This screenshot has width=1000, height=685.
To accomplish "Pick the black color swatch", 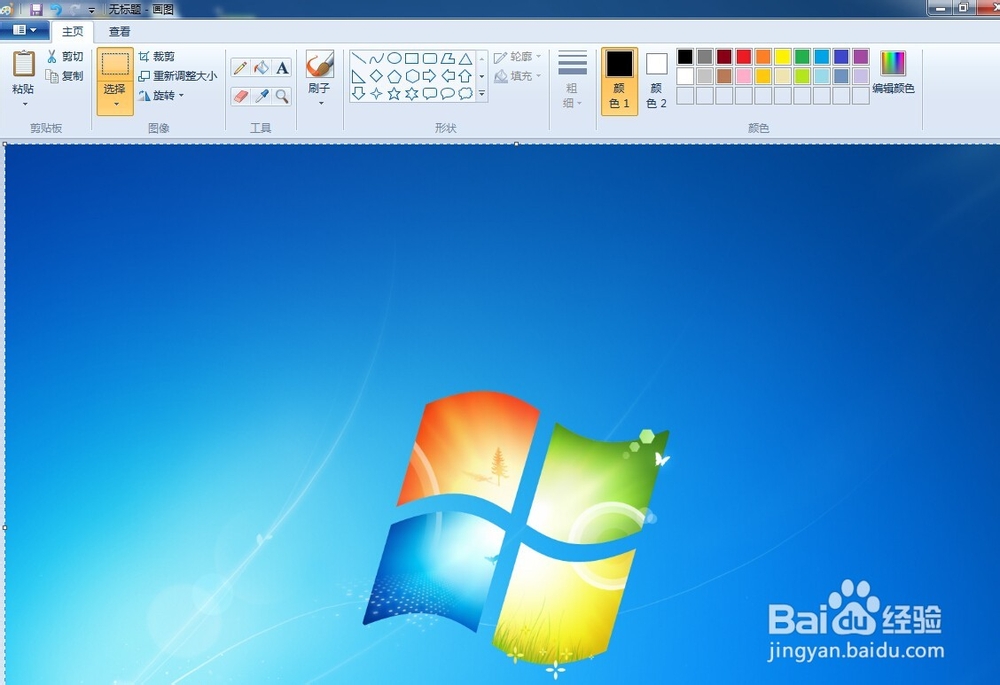I will [685, 57].
